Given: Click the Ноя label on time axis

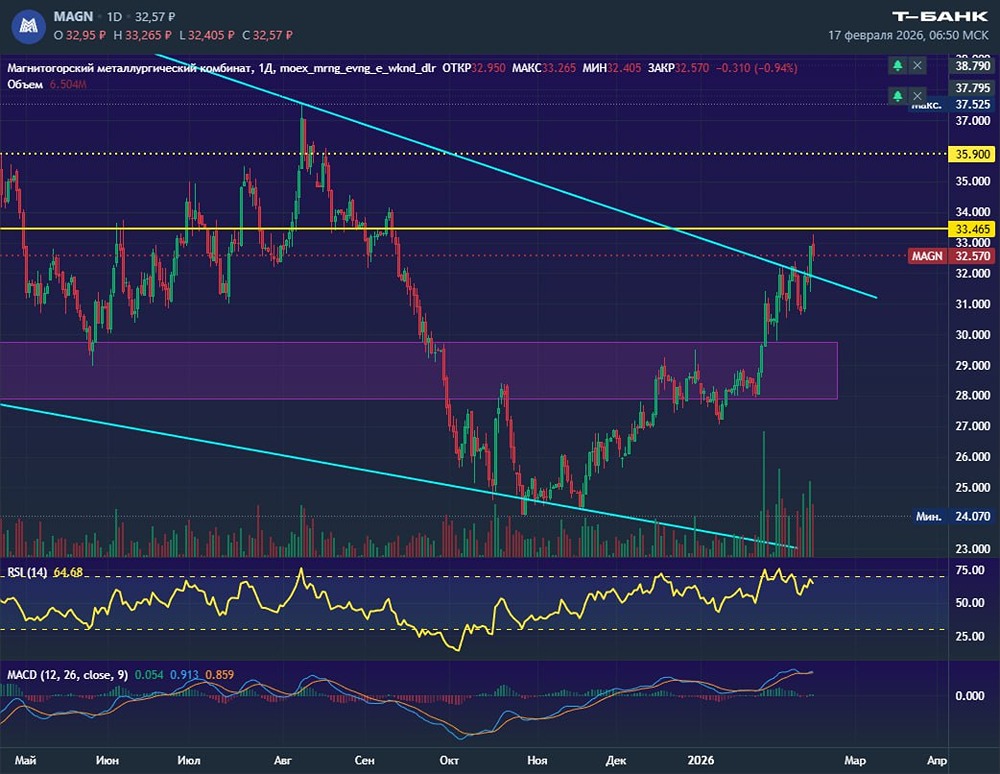Looking at the screenshot, I should tap(537, 760).
